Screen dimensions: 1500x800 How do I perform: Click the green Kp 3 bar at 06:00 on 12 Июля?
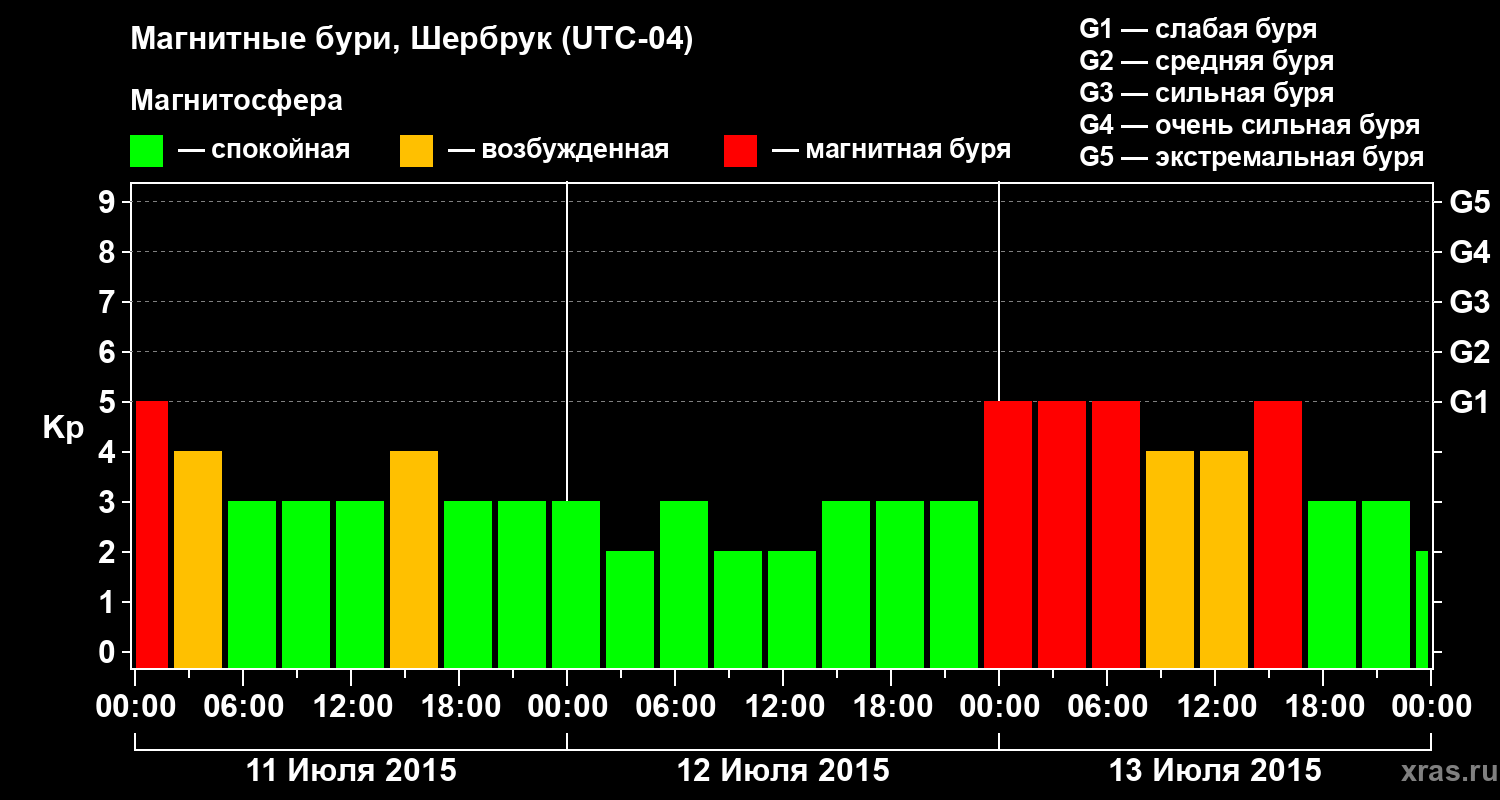tap(684, 584)
